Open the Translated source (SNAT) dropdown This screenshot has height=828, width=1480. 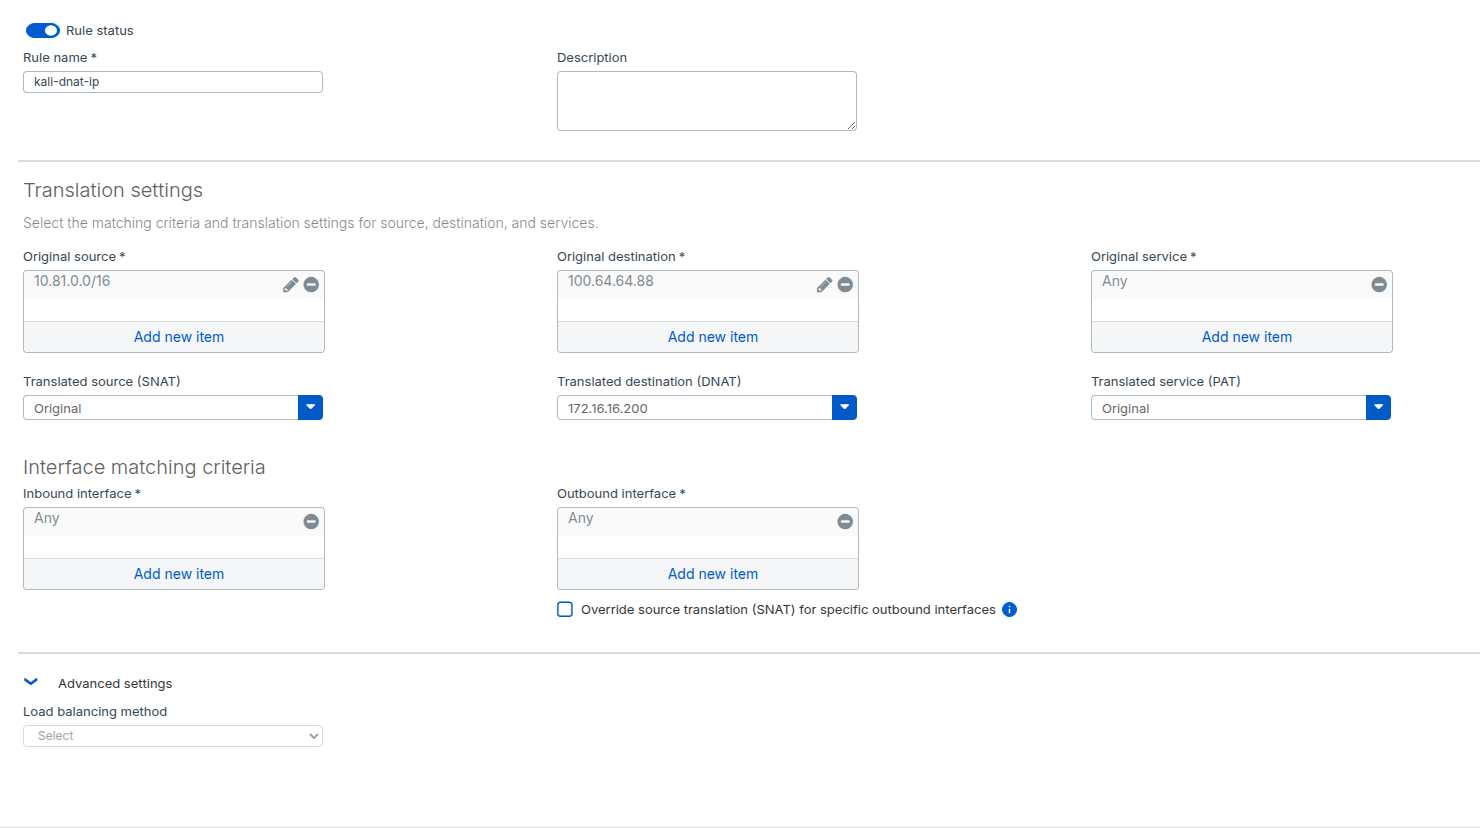pos(310,408)
